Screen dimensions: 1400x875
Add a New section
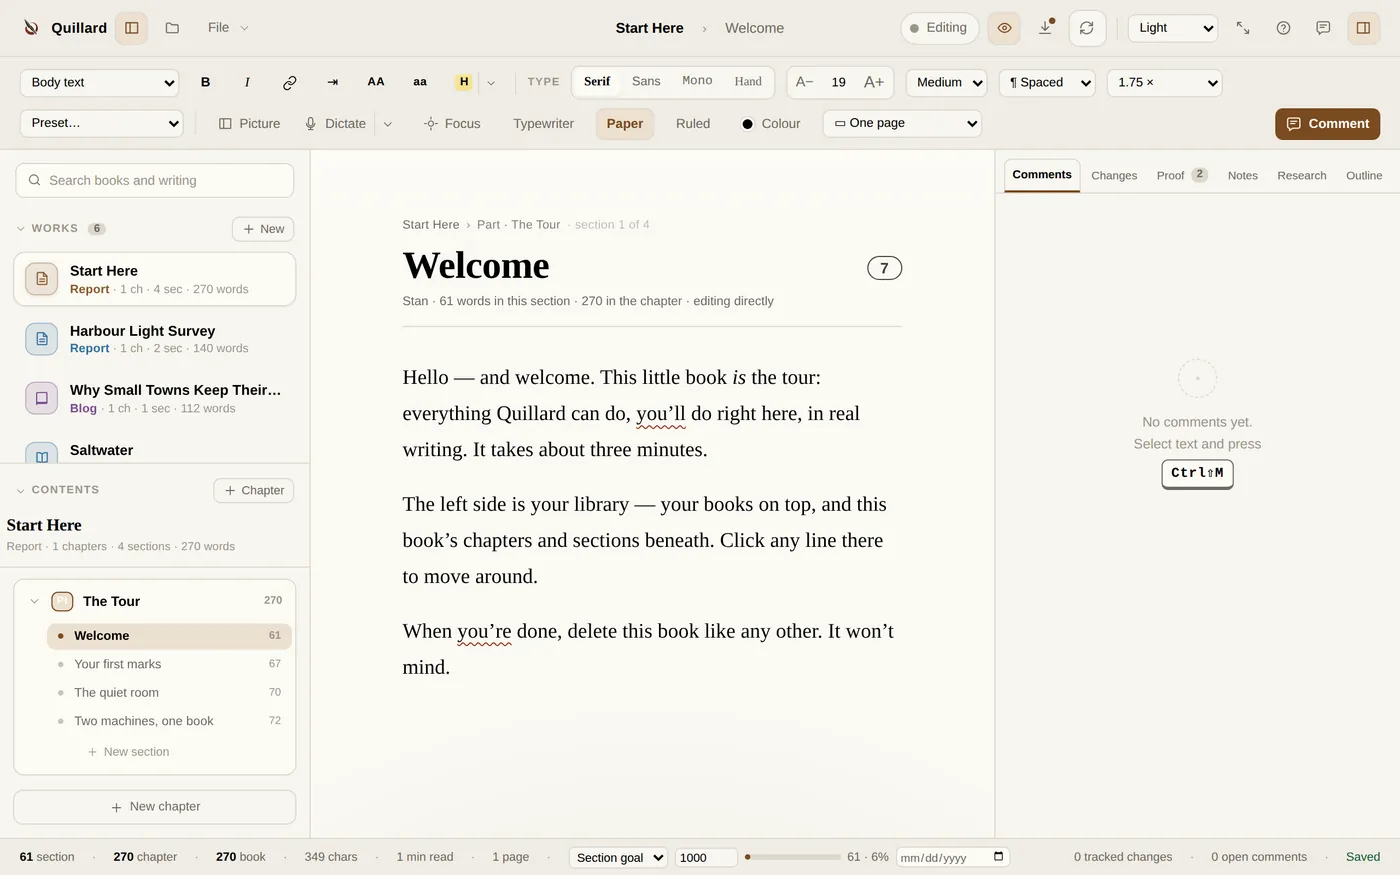click(x=128, y=752)
